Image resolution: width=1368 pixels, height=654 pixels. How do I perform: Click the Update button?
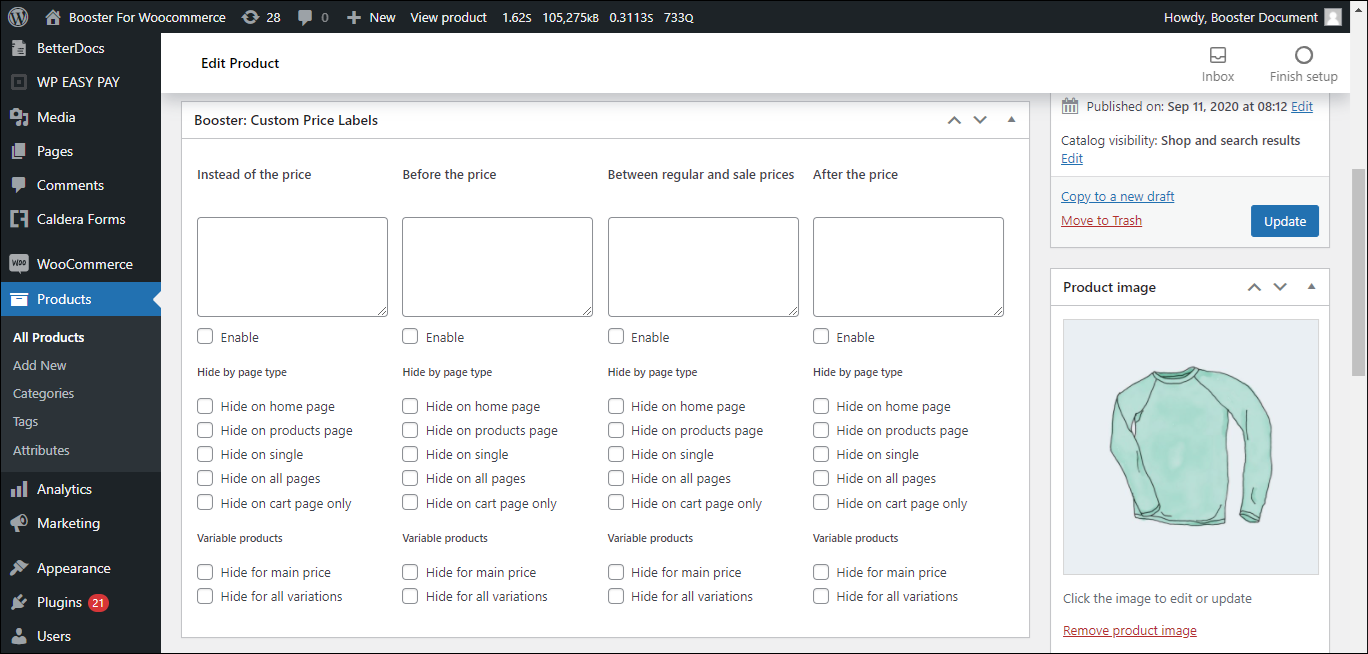[1285, 221]
